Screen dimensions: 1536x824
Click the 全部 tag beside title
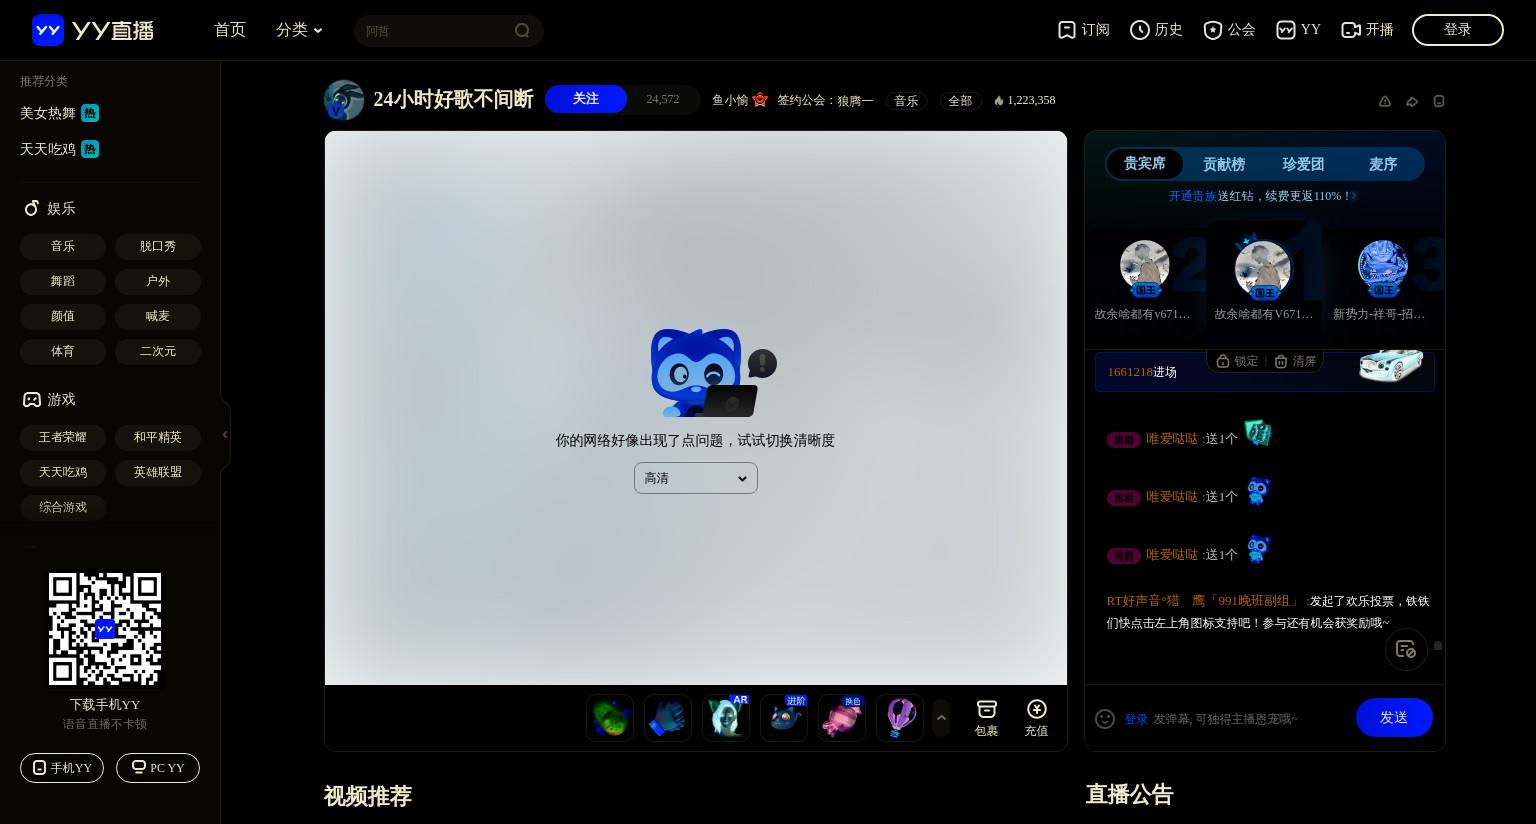coord(960,101)
